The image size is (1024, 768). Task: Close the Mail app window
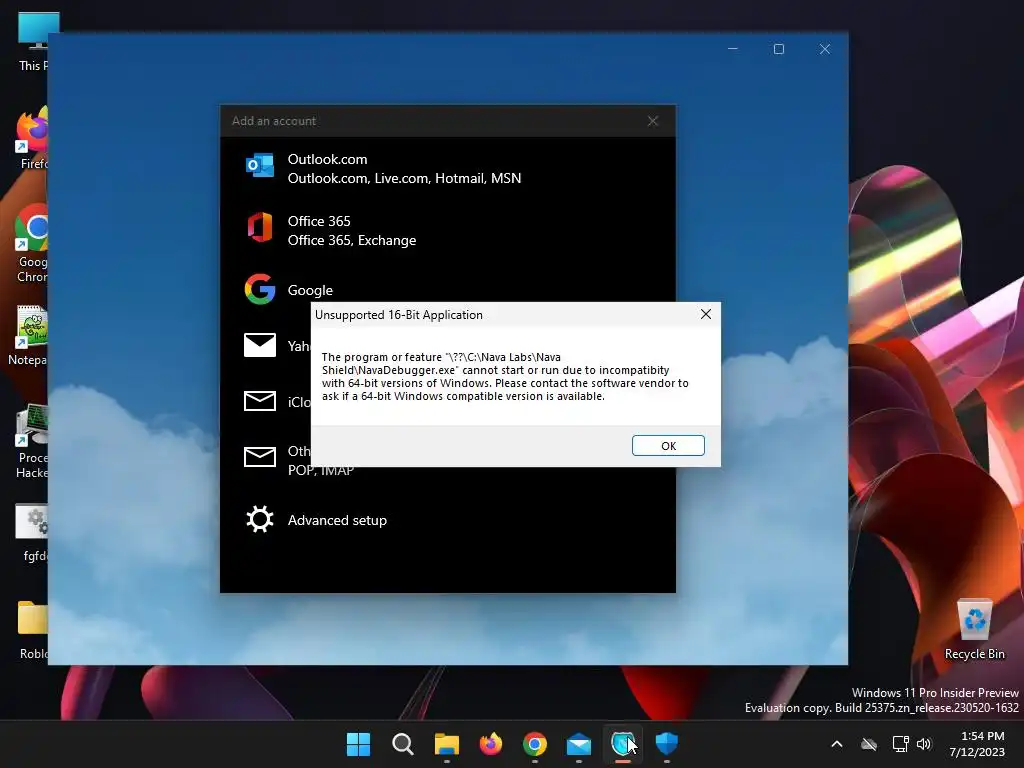825,49
